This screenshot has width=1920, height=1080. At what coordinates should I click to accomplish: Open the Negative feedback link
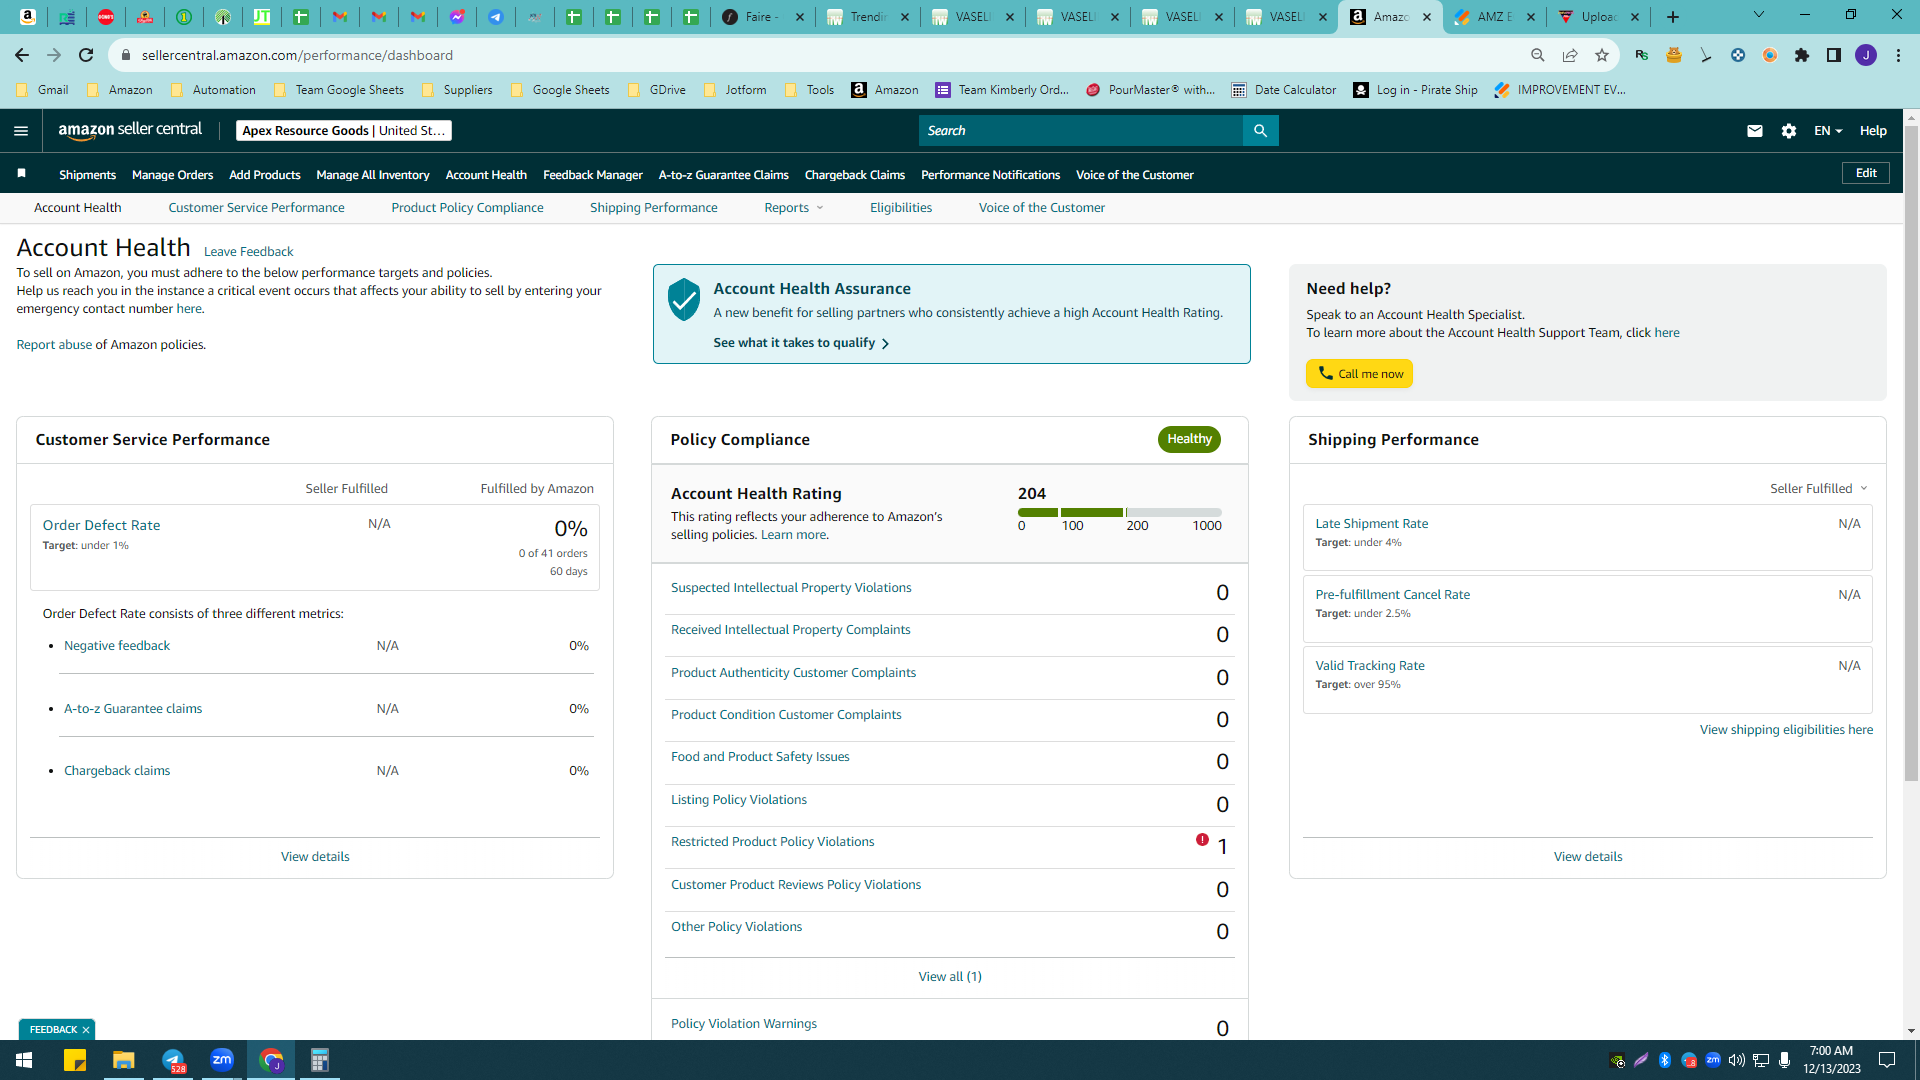pos(117,646)
